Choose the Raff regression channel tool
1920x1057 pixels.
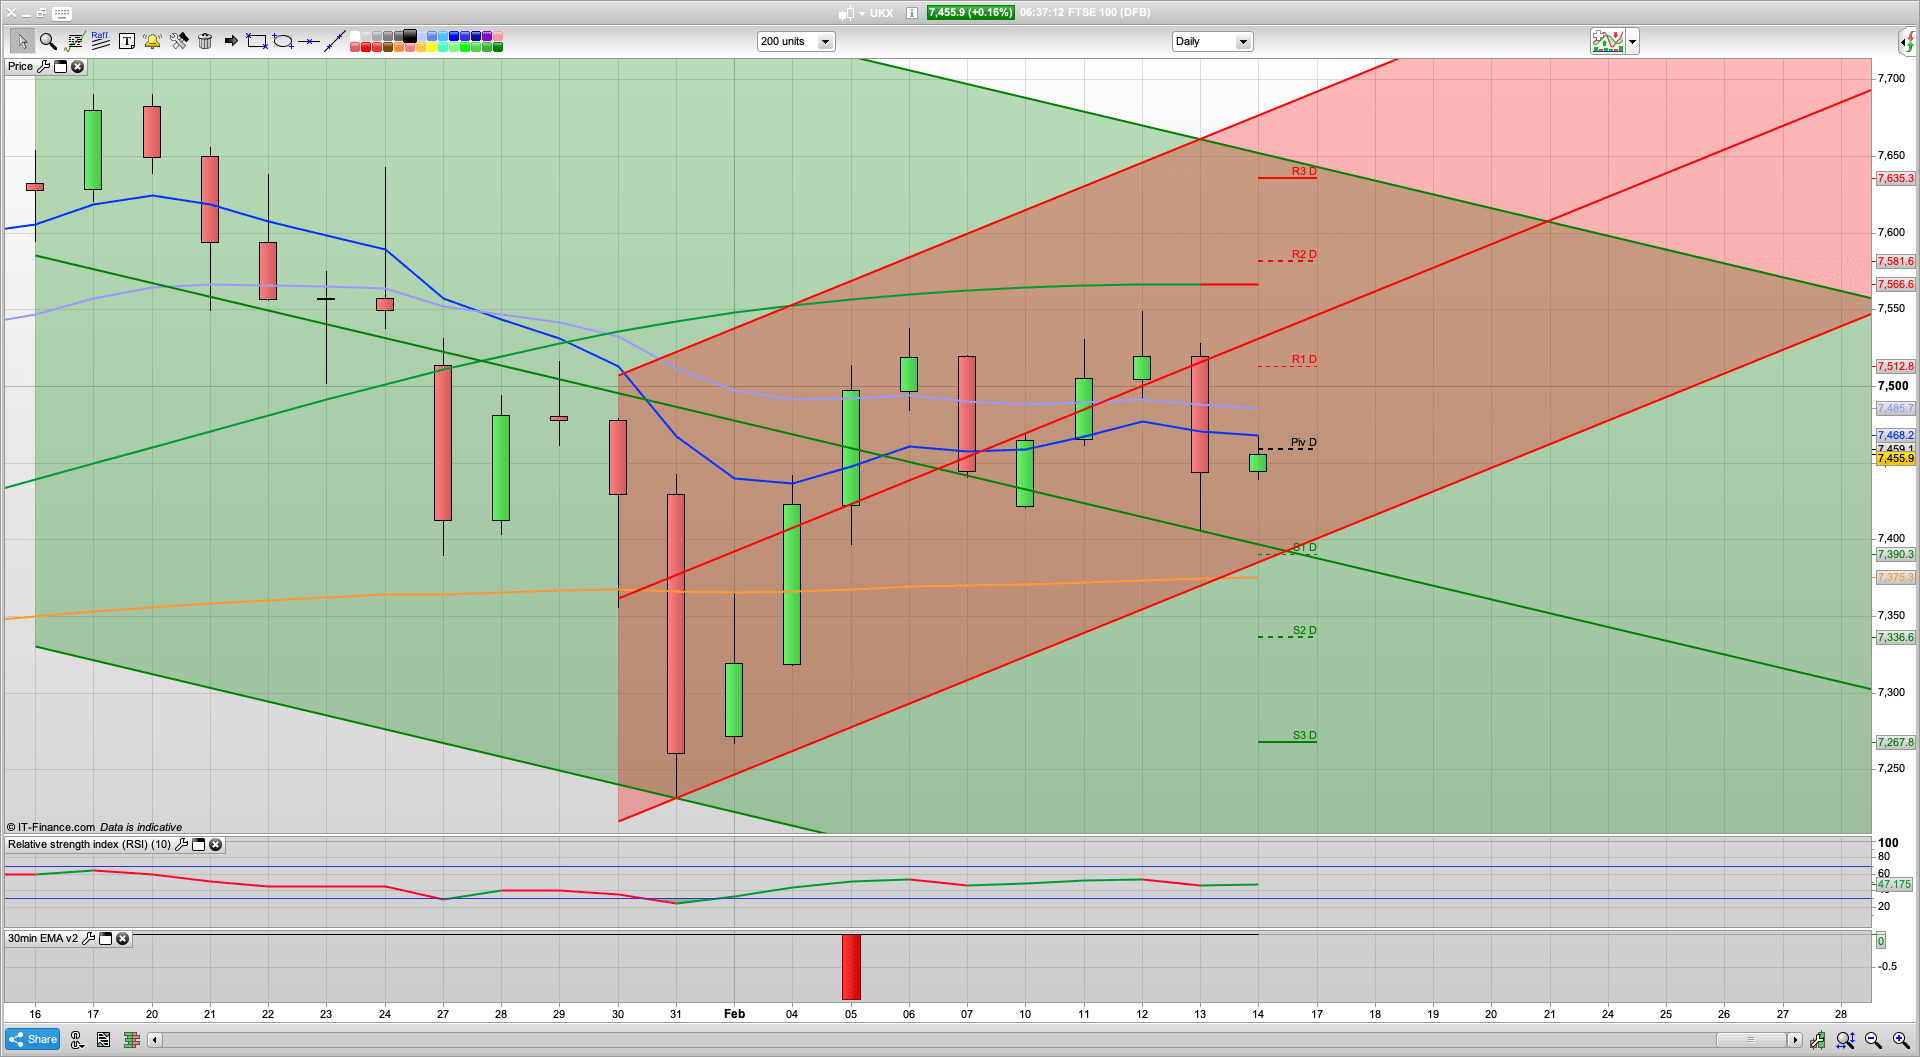click(100, 41)
